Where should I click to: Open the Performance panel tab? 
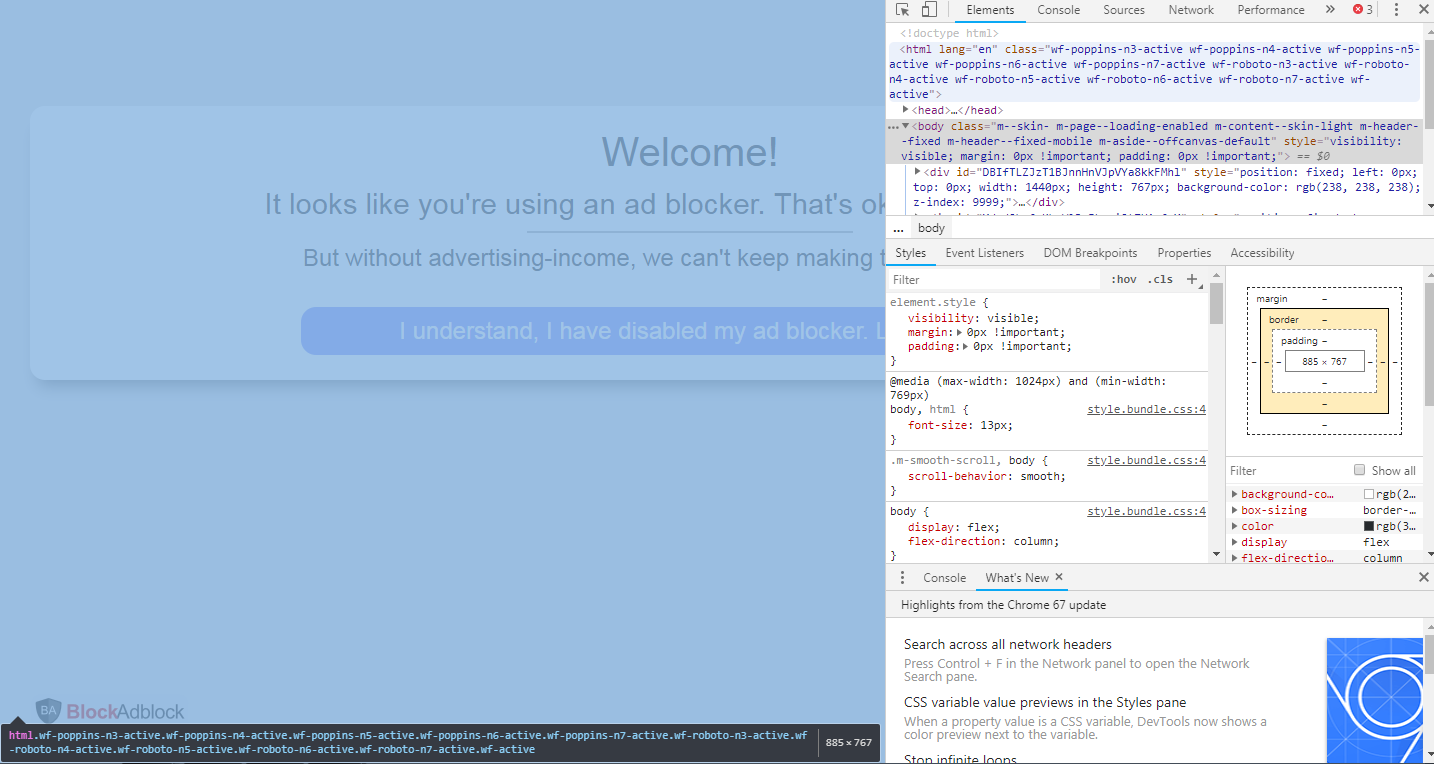[x=1271, y=10]
